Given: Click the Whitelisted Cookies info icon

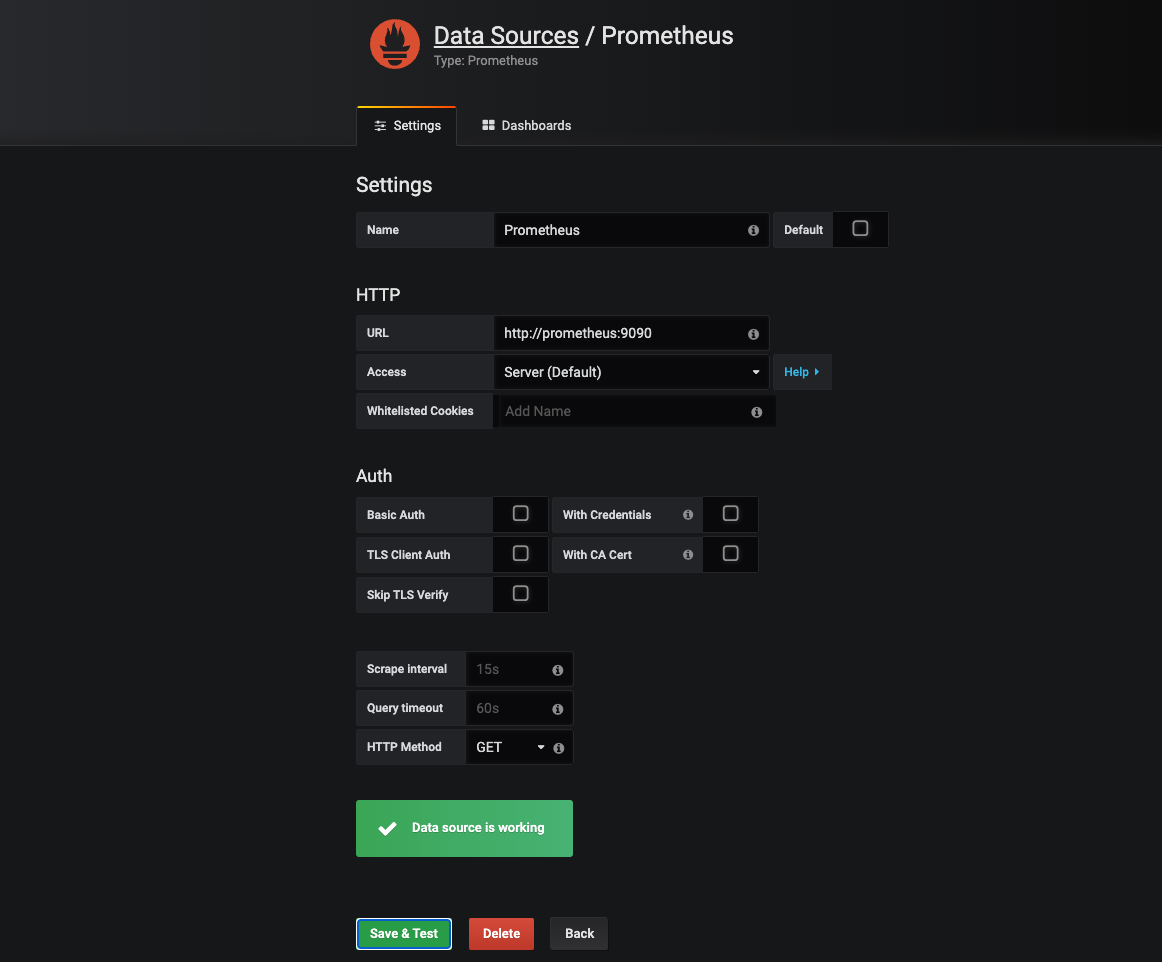Looking at the screenshot, I should click(757, 411).
